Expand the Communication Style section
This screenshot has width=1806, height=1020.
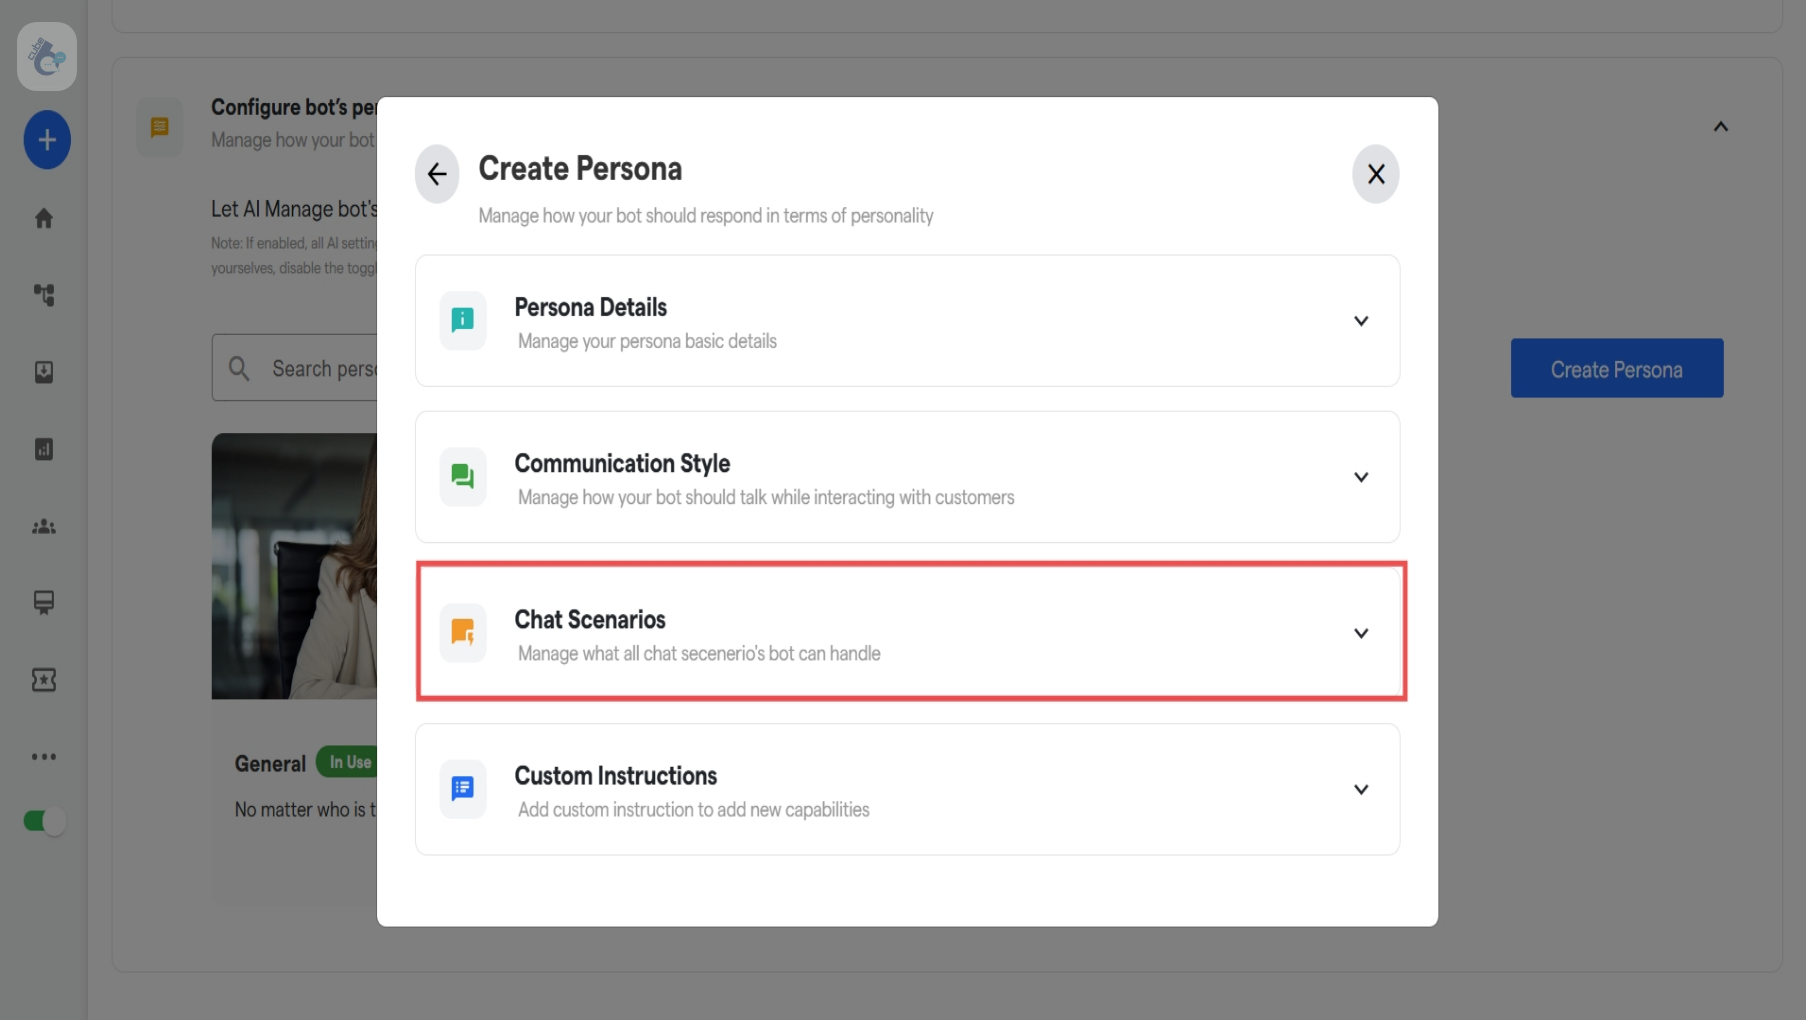point(1361,477)
